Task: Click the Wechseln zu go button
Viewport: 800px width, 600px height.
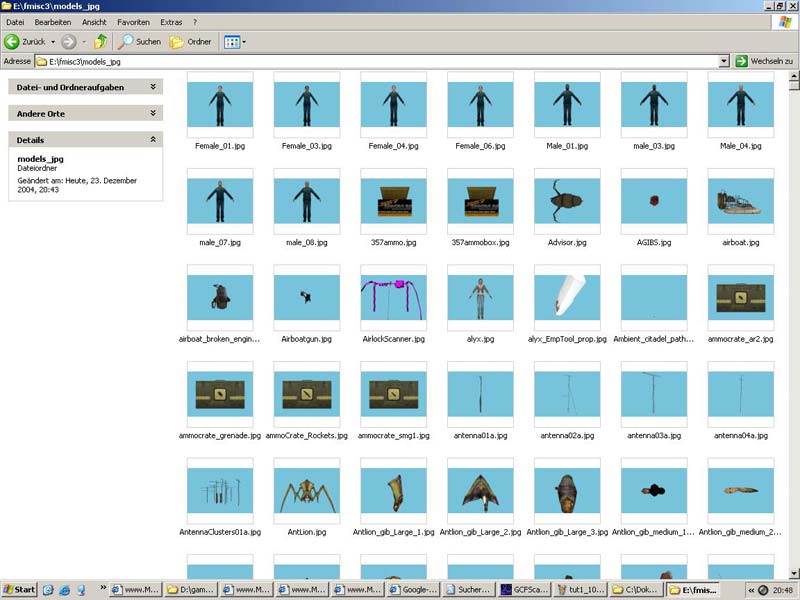Action: 765,61
